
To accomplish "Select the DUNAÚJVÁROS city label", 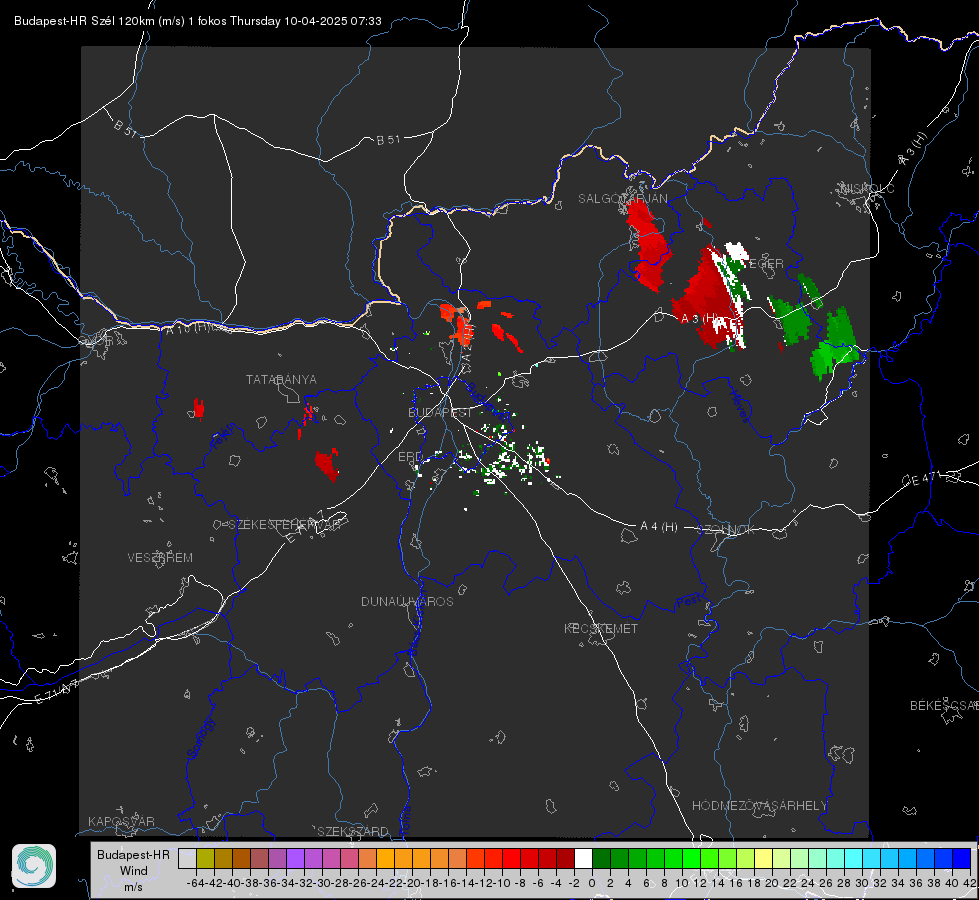I will 407,601.
